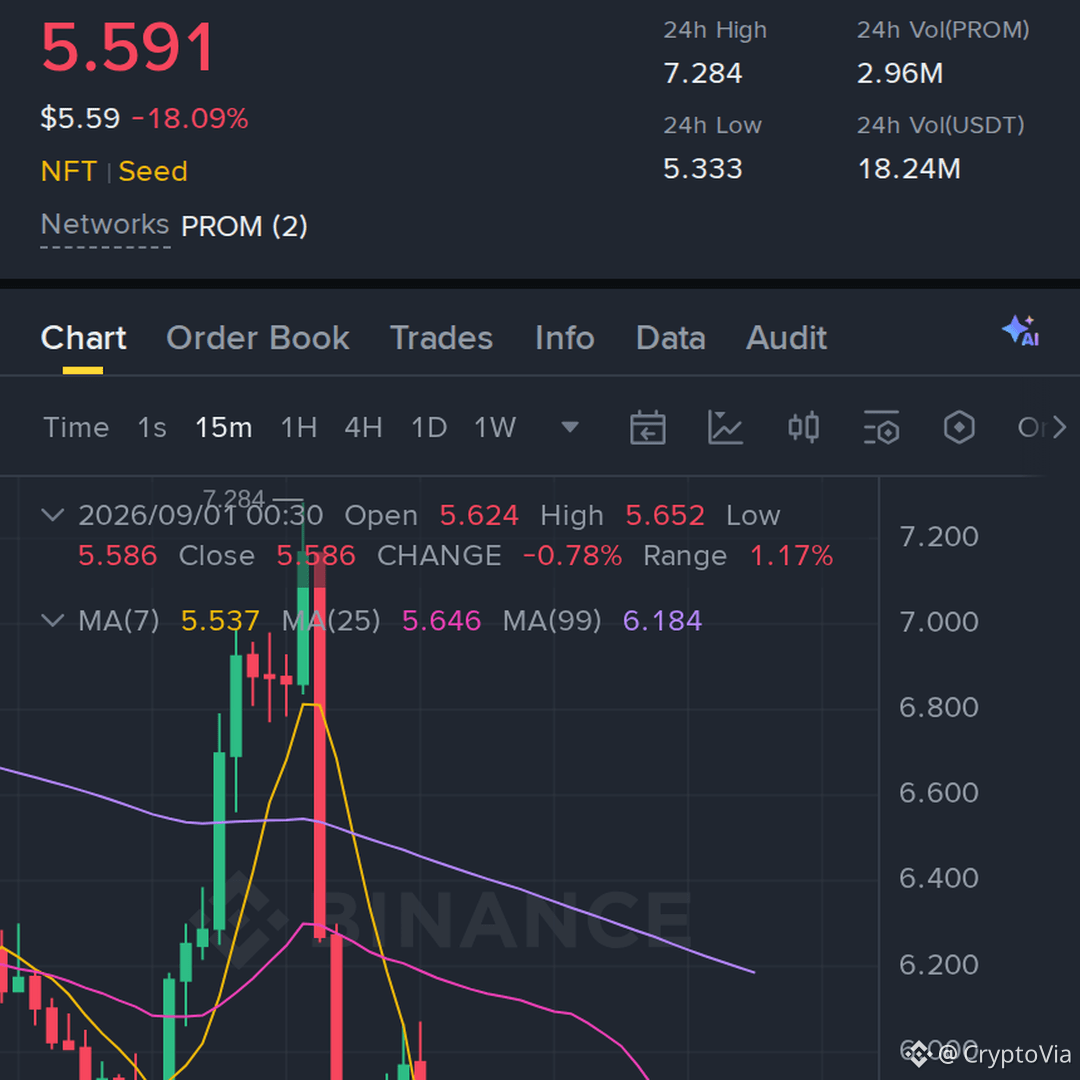Select the 4H interval
Viewport: 1080px width, 1080px height.
point(364,428)
